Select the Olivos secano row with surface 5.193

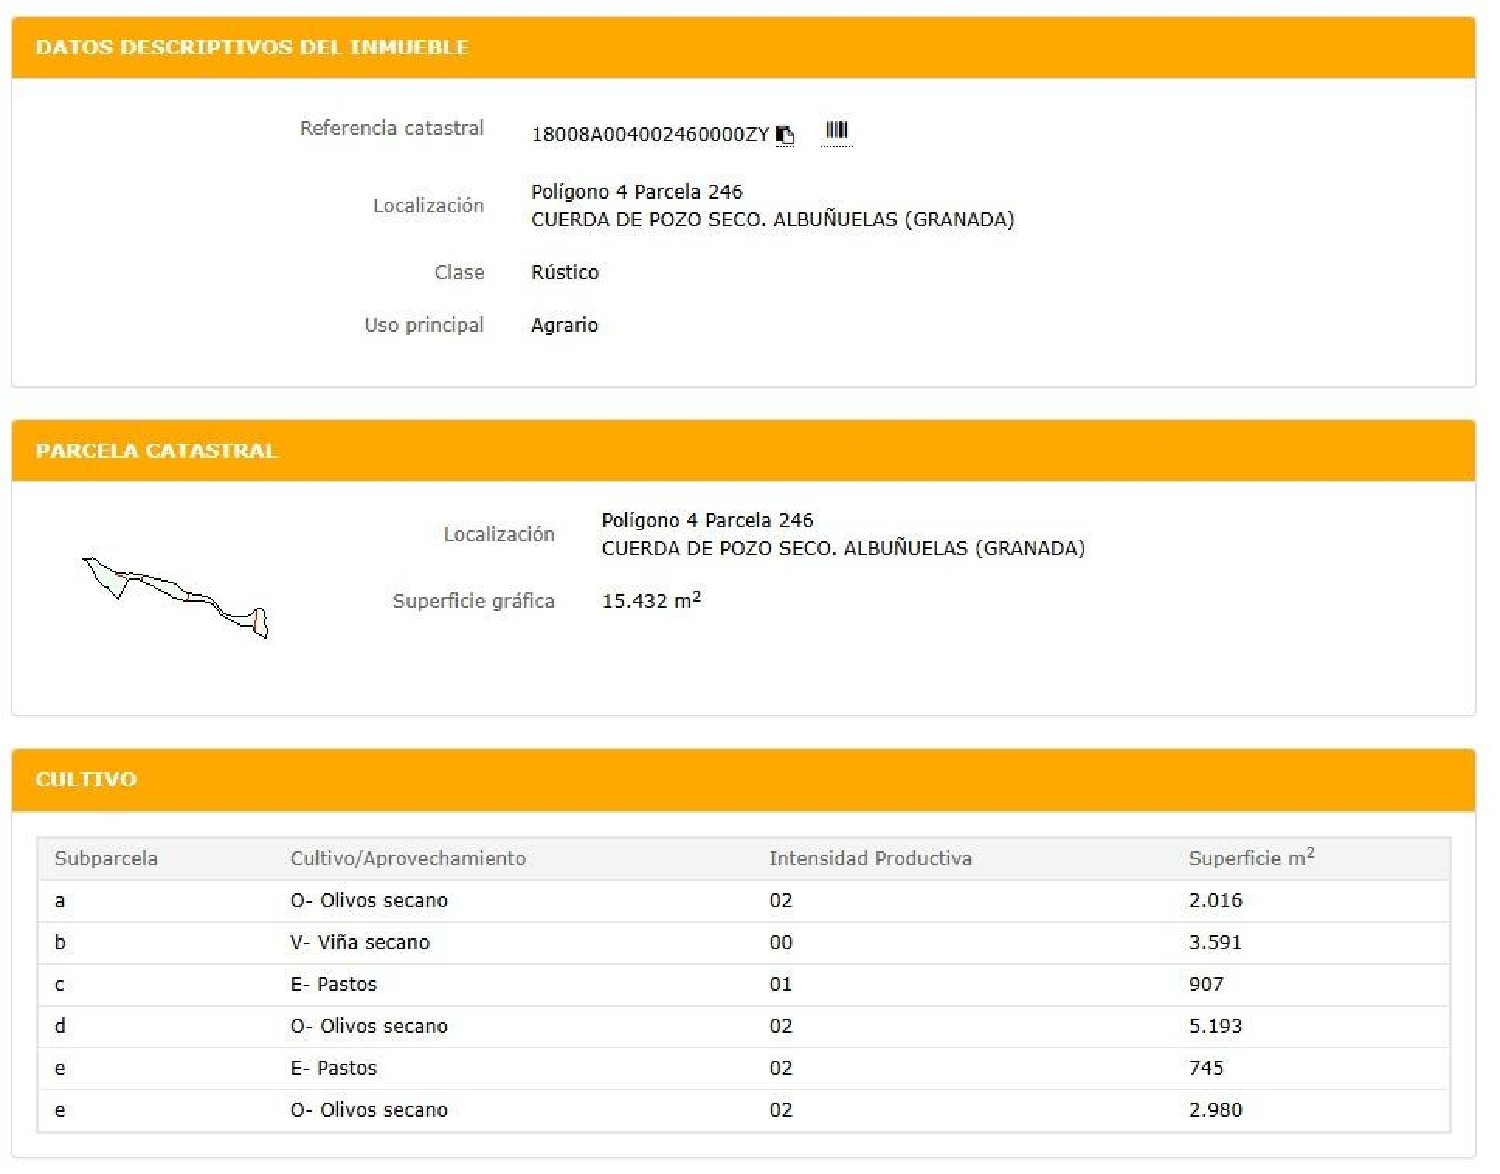368,1026
